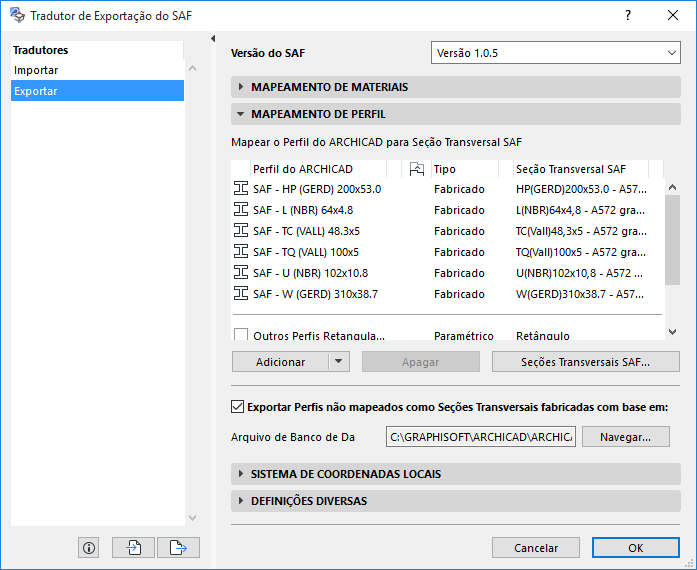Image resolution: width=697 pixels, height=570 pixels.
Task: Select row text SAF - TC (VALL) 48.3x5
Action: (x=306, y=231)
